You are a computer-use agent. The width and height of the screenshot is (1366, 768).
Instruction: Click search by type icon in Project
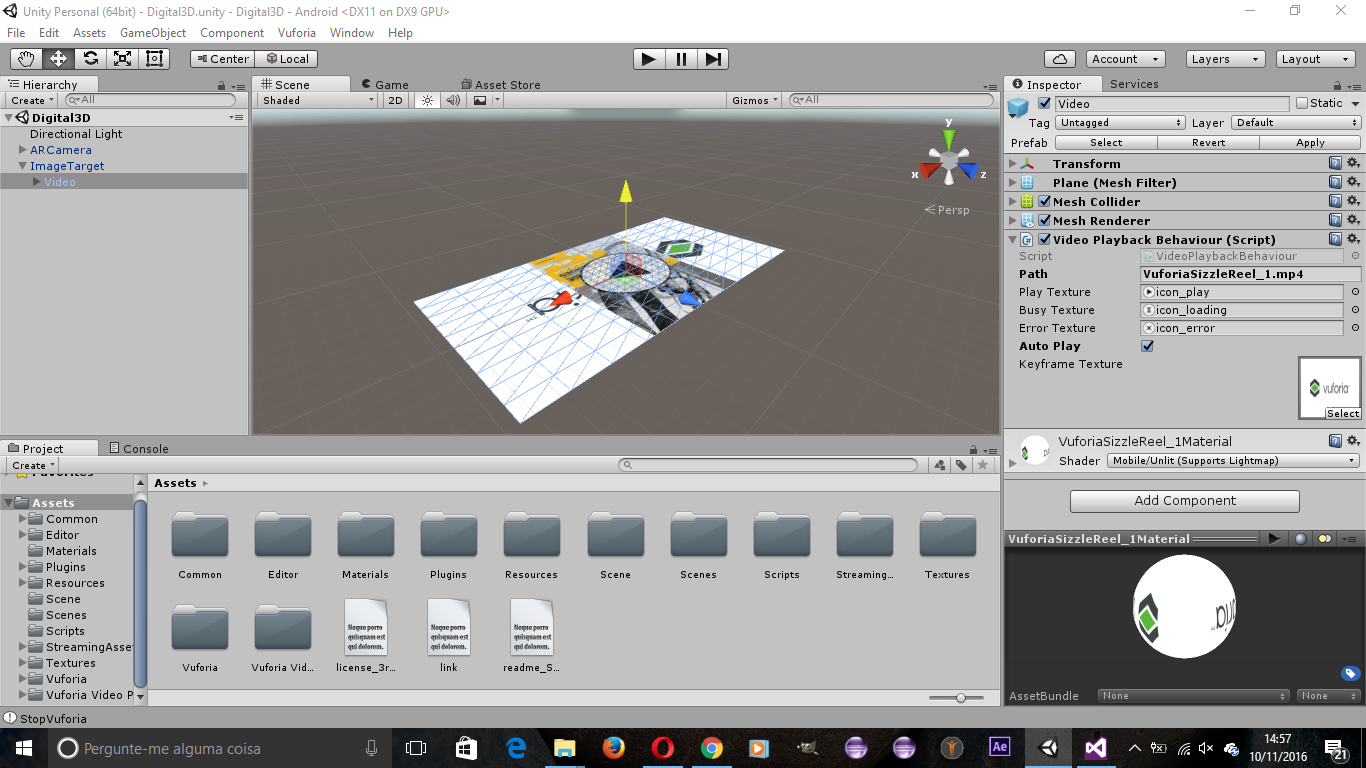click(x=939, y=465)
